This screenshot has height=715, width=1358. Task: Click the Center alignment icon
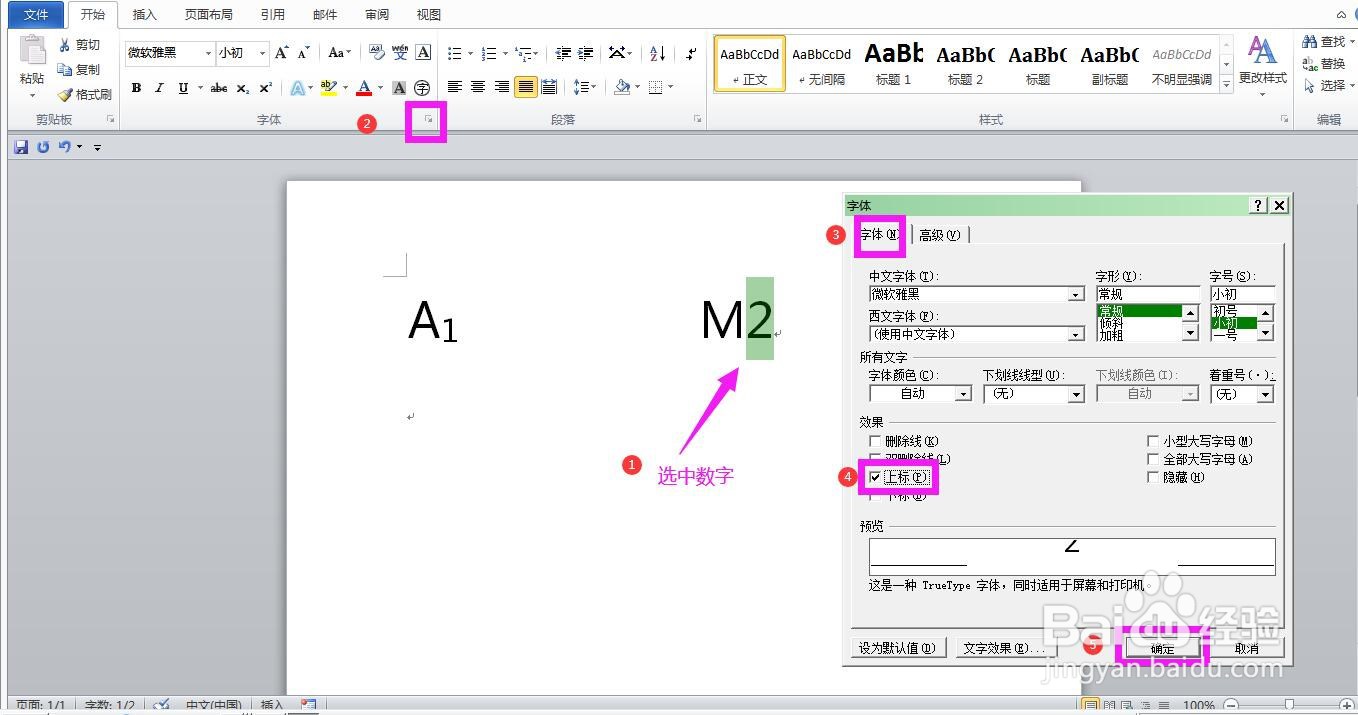coord(478,87)
